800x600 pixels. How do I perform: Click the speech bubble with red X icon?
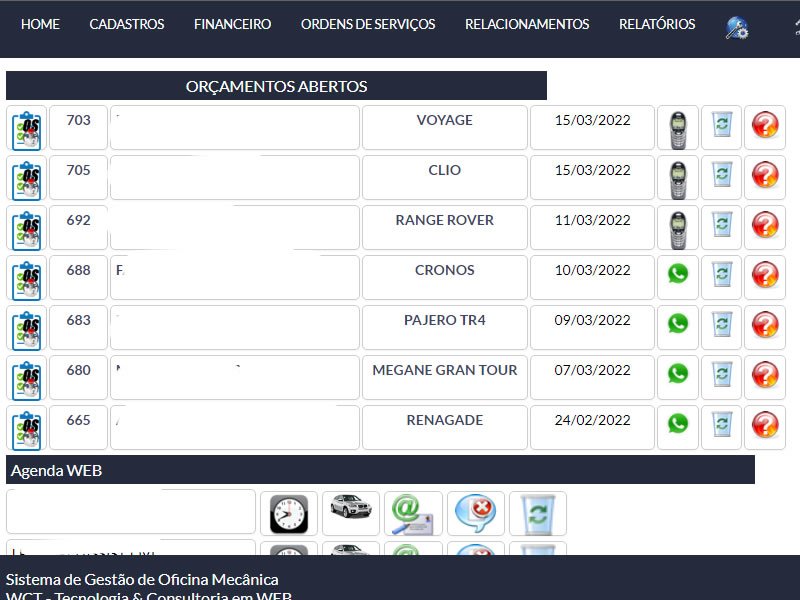[x=476, y=514]
